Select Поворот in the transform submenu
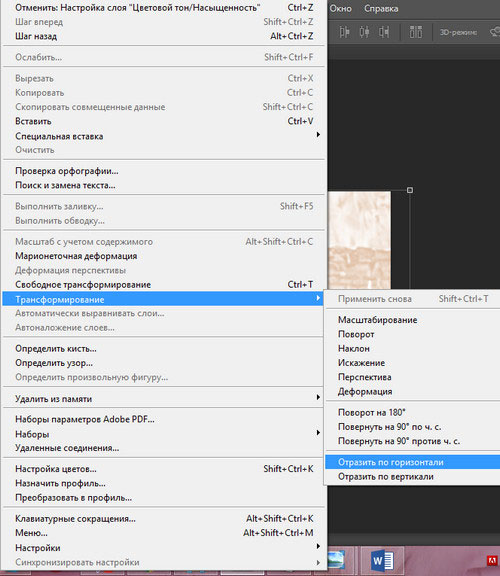Viewport: 500px width, 576px height. click(413, 334)
